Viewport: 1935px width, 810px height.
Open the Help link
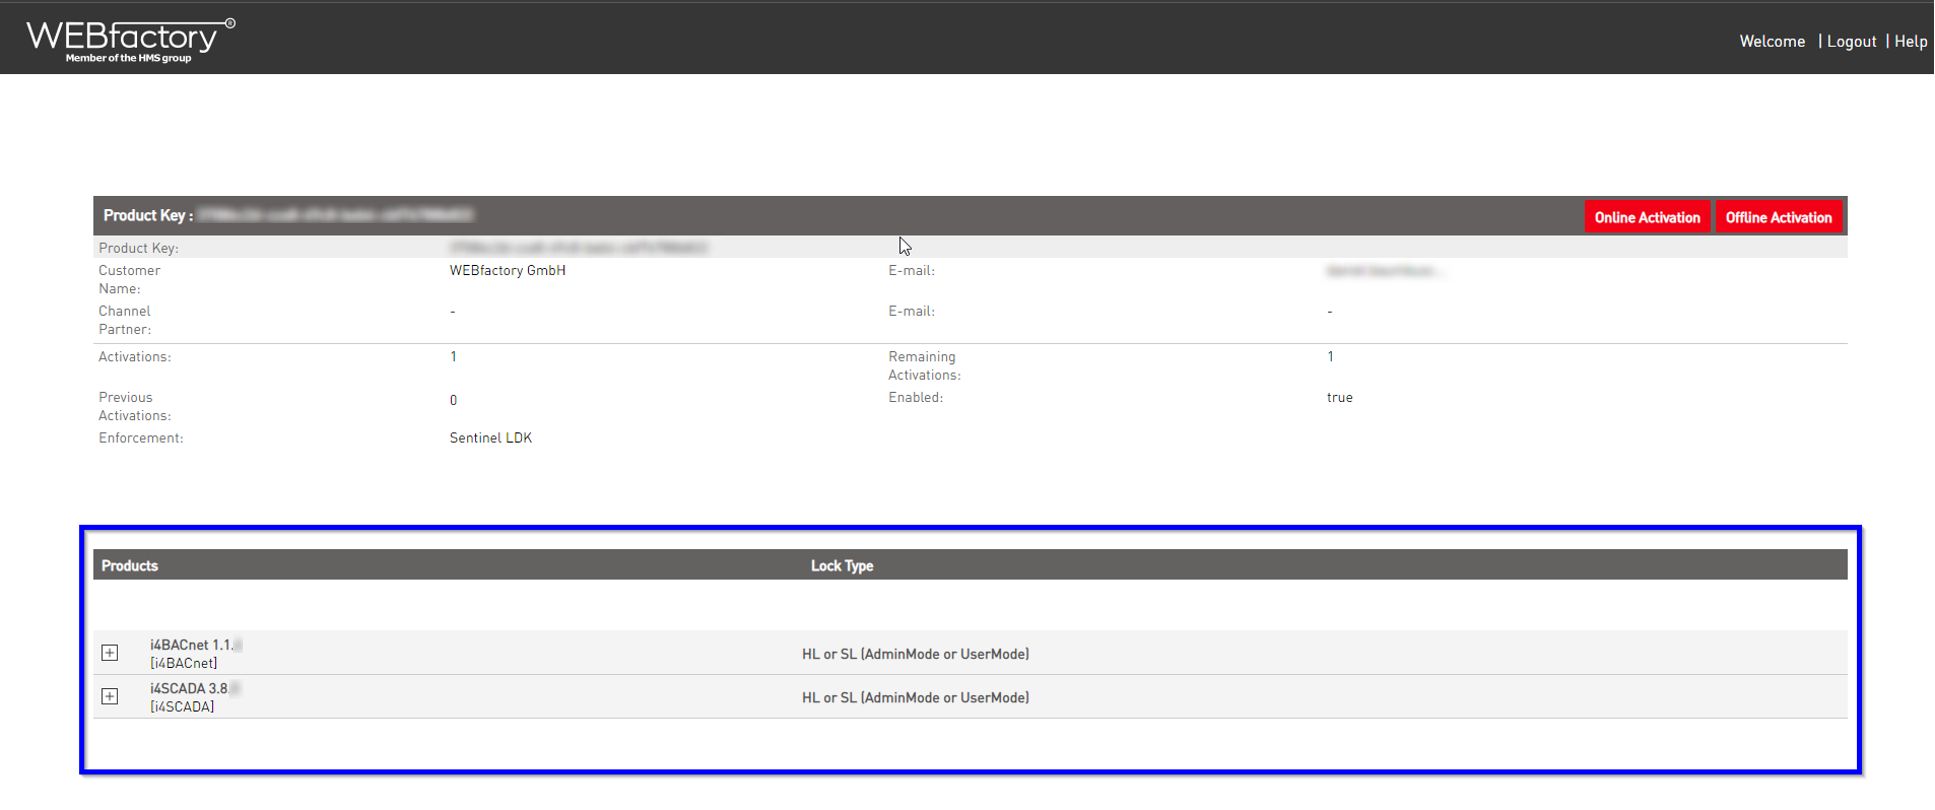(x=1911, y=41)
